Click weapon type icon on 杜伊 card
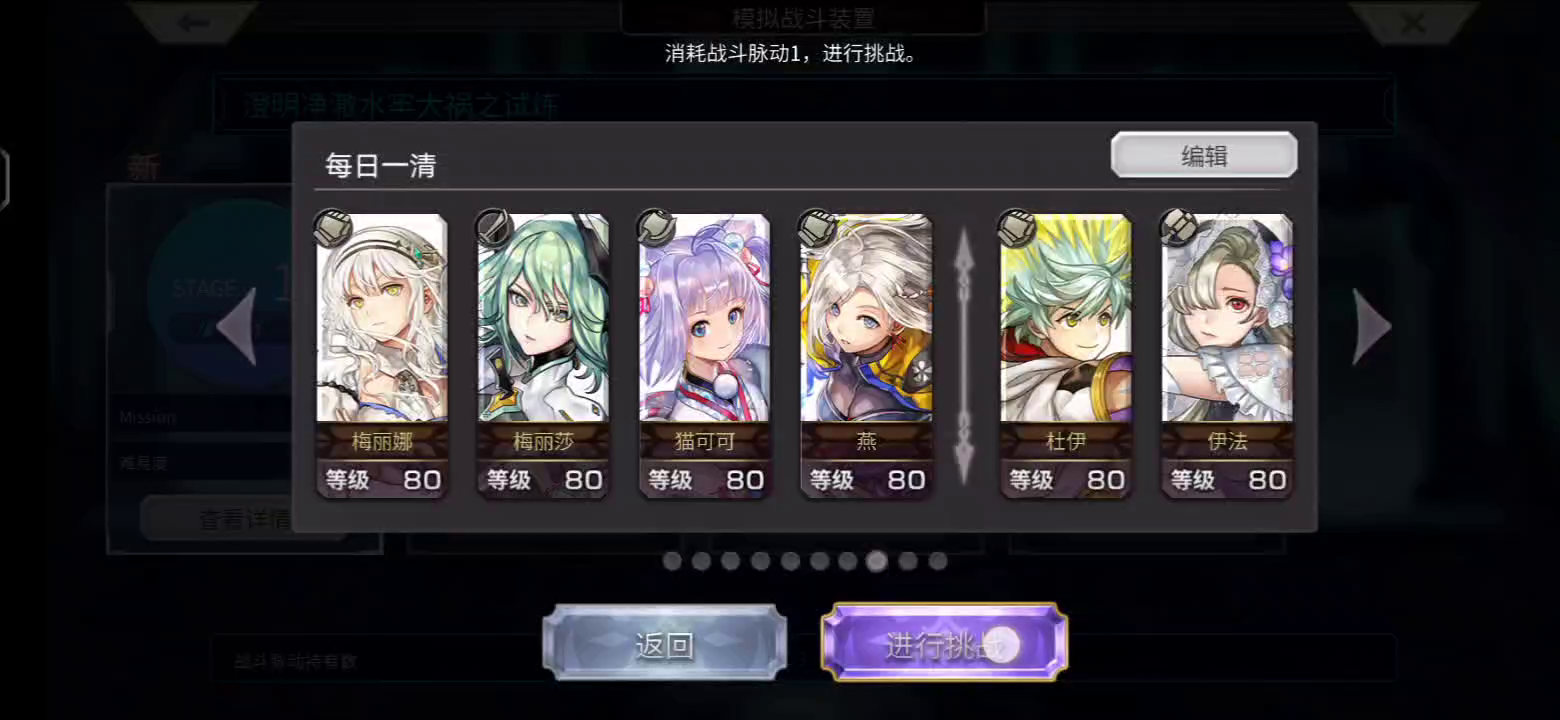Screen dimensions: 1560x720 [x=1016, y=229]
